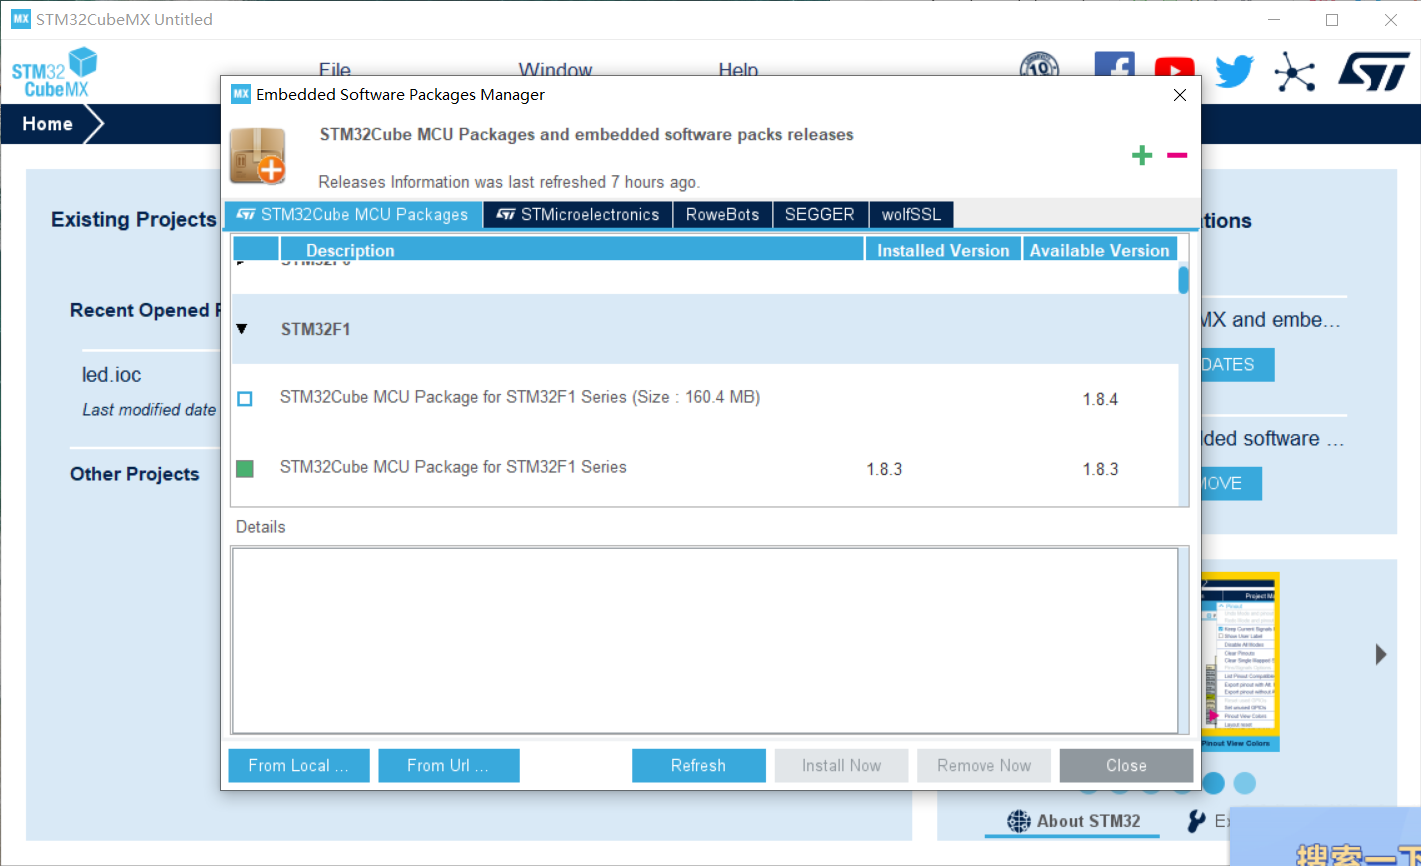Open the Window menu in main window
The width and height of the screenshot is (1421, 866).
pyautogui.click(x=555, y=70)
